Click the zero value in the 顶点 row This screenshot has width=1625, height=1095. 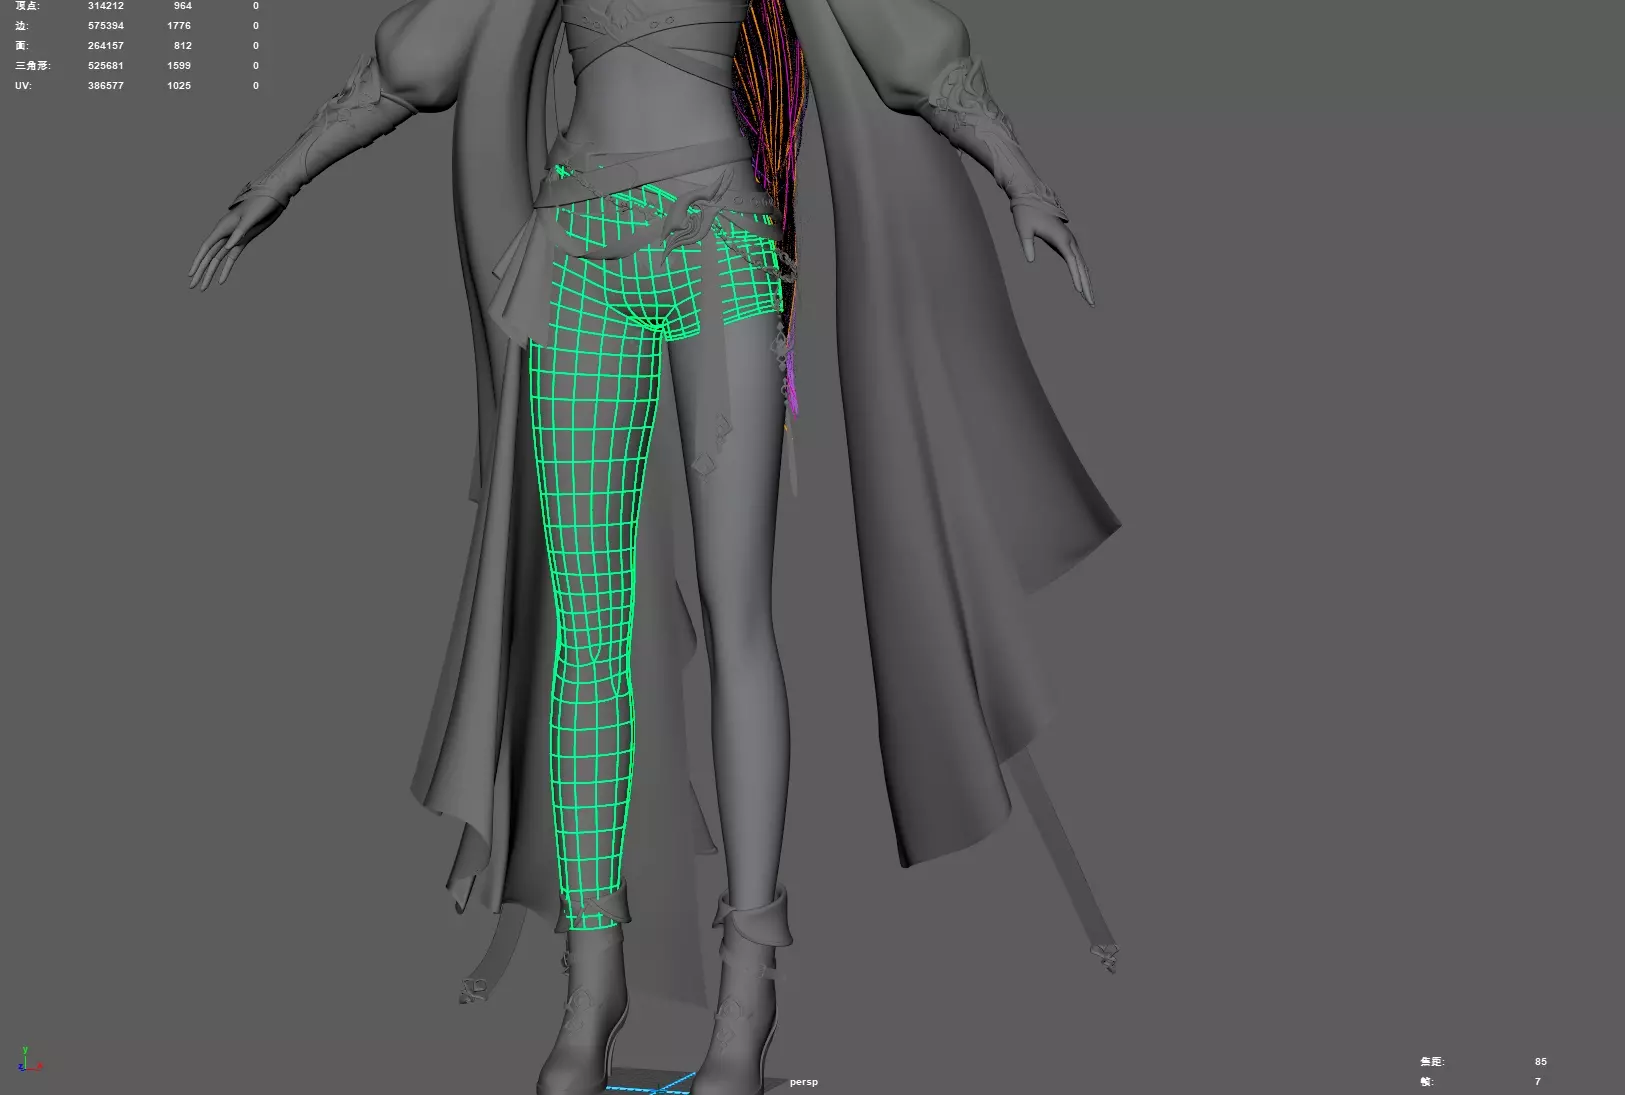pyautogui.click(x=256, y=6)
